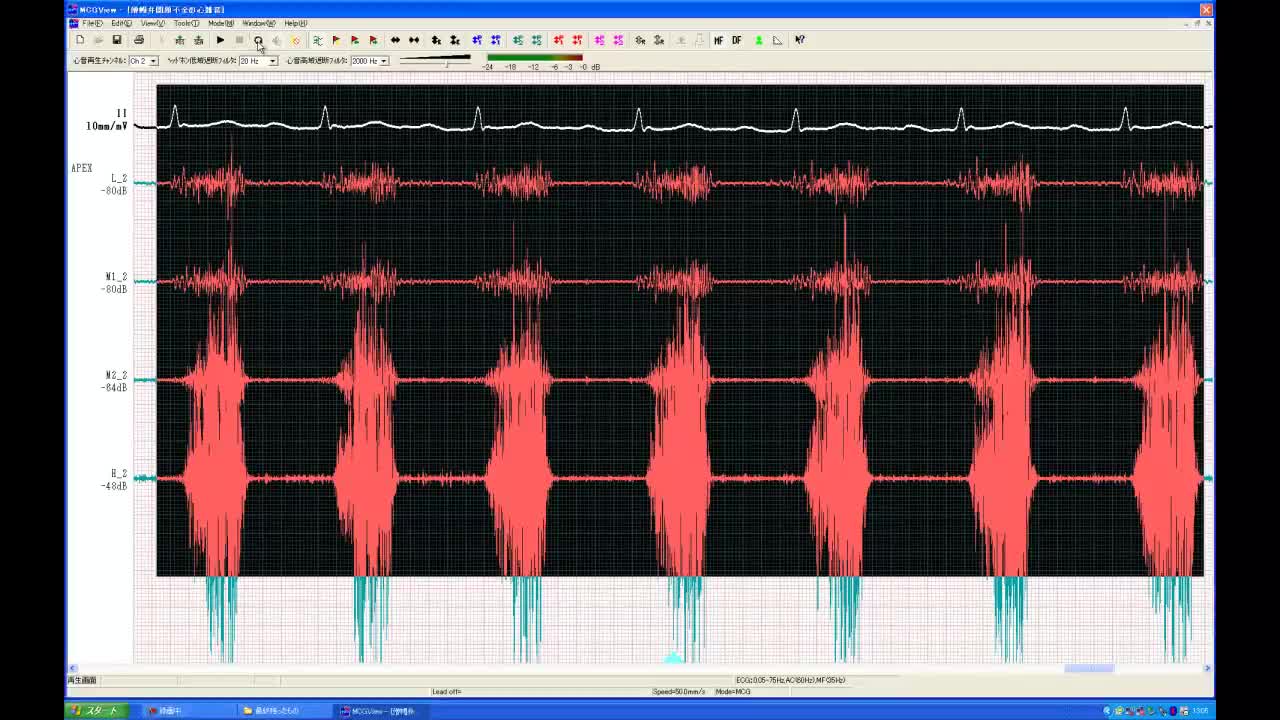This screenshot has width=1280, height=720.
Task: Click the Windows Start button
Action: 95,711
